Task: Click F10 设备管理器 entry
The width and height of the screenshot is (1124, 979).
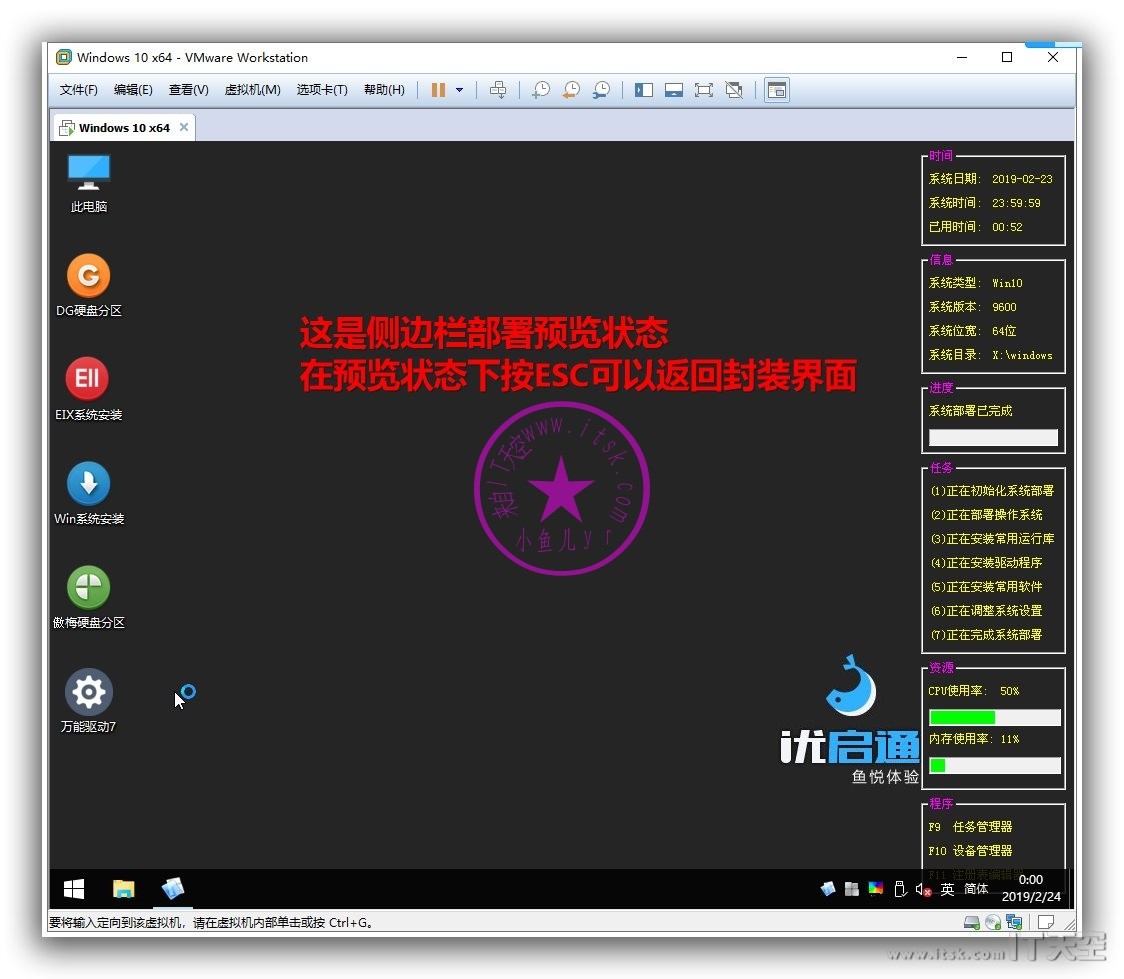Action: 970,851
